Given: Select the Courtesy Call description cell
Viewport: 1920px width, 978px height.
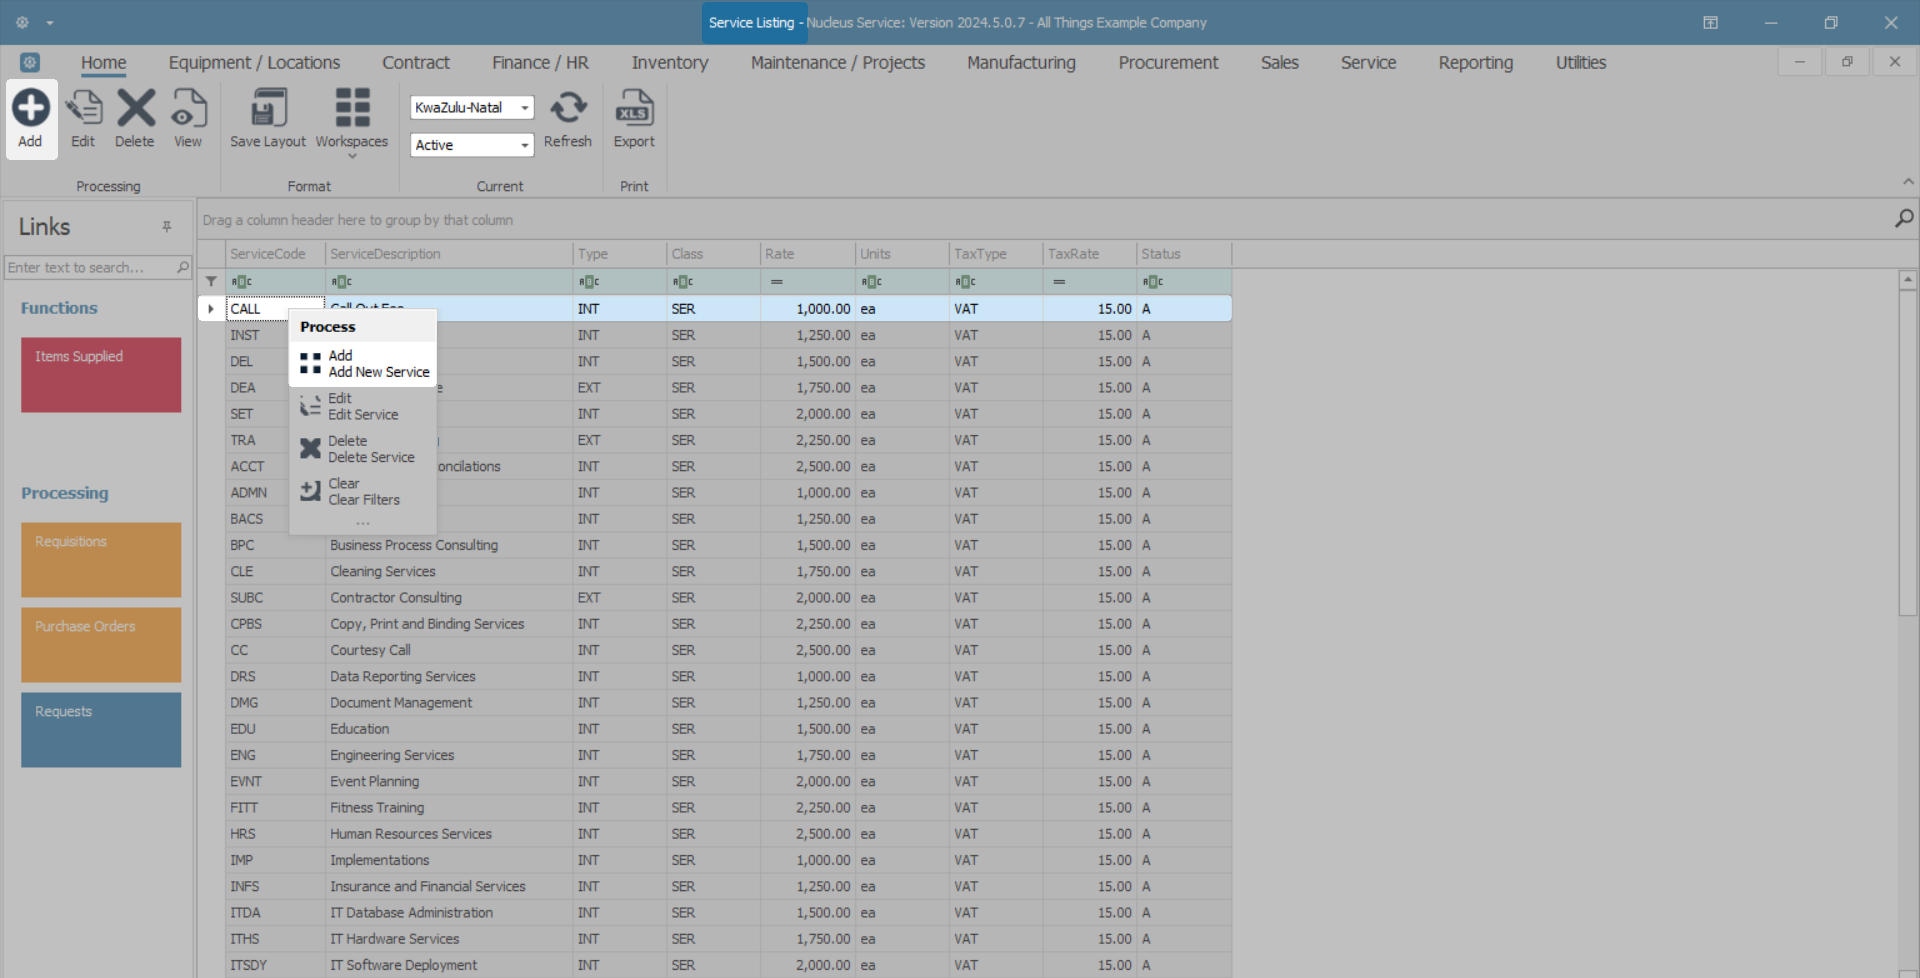Looking at the screenshot, I should point(449,650).
